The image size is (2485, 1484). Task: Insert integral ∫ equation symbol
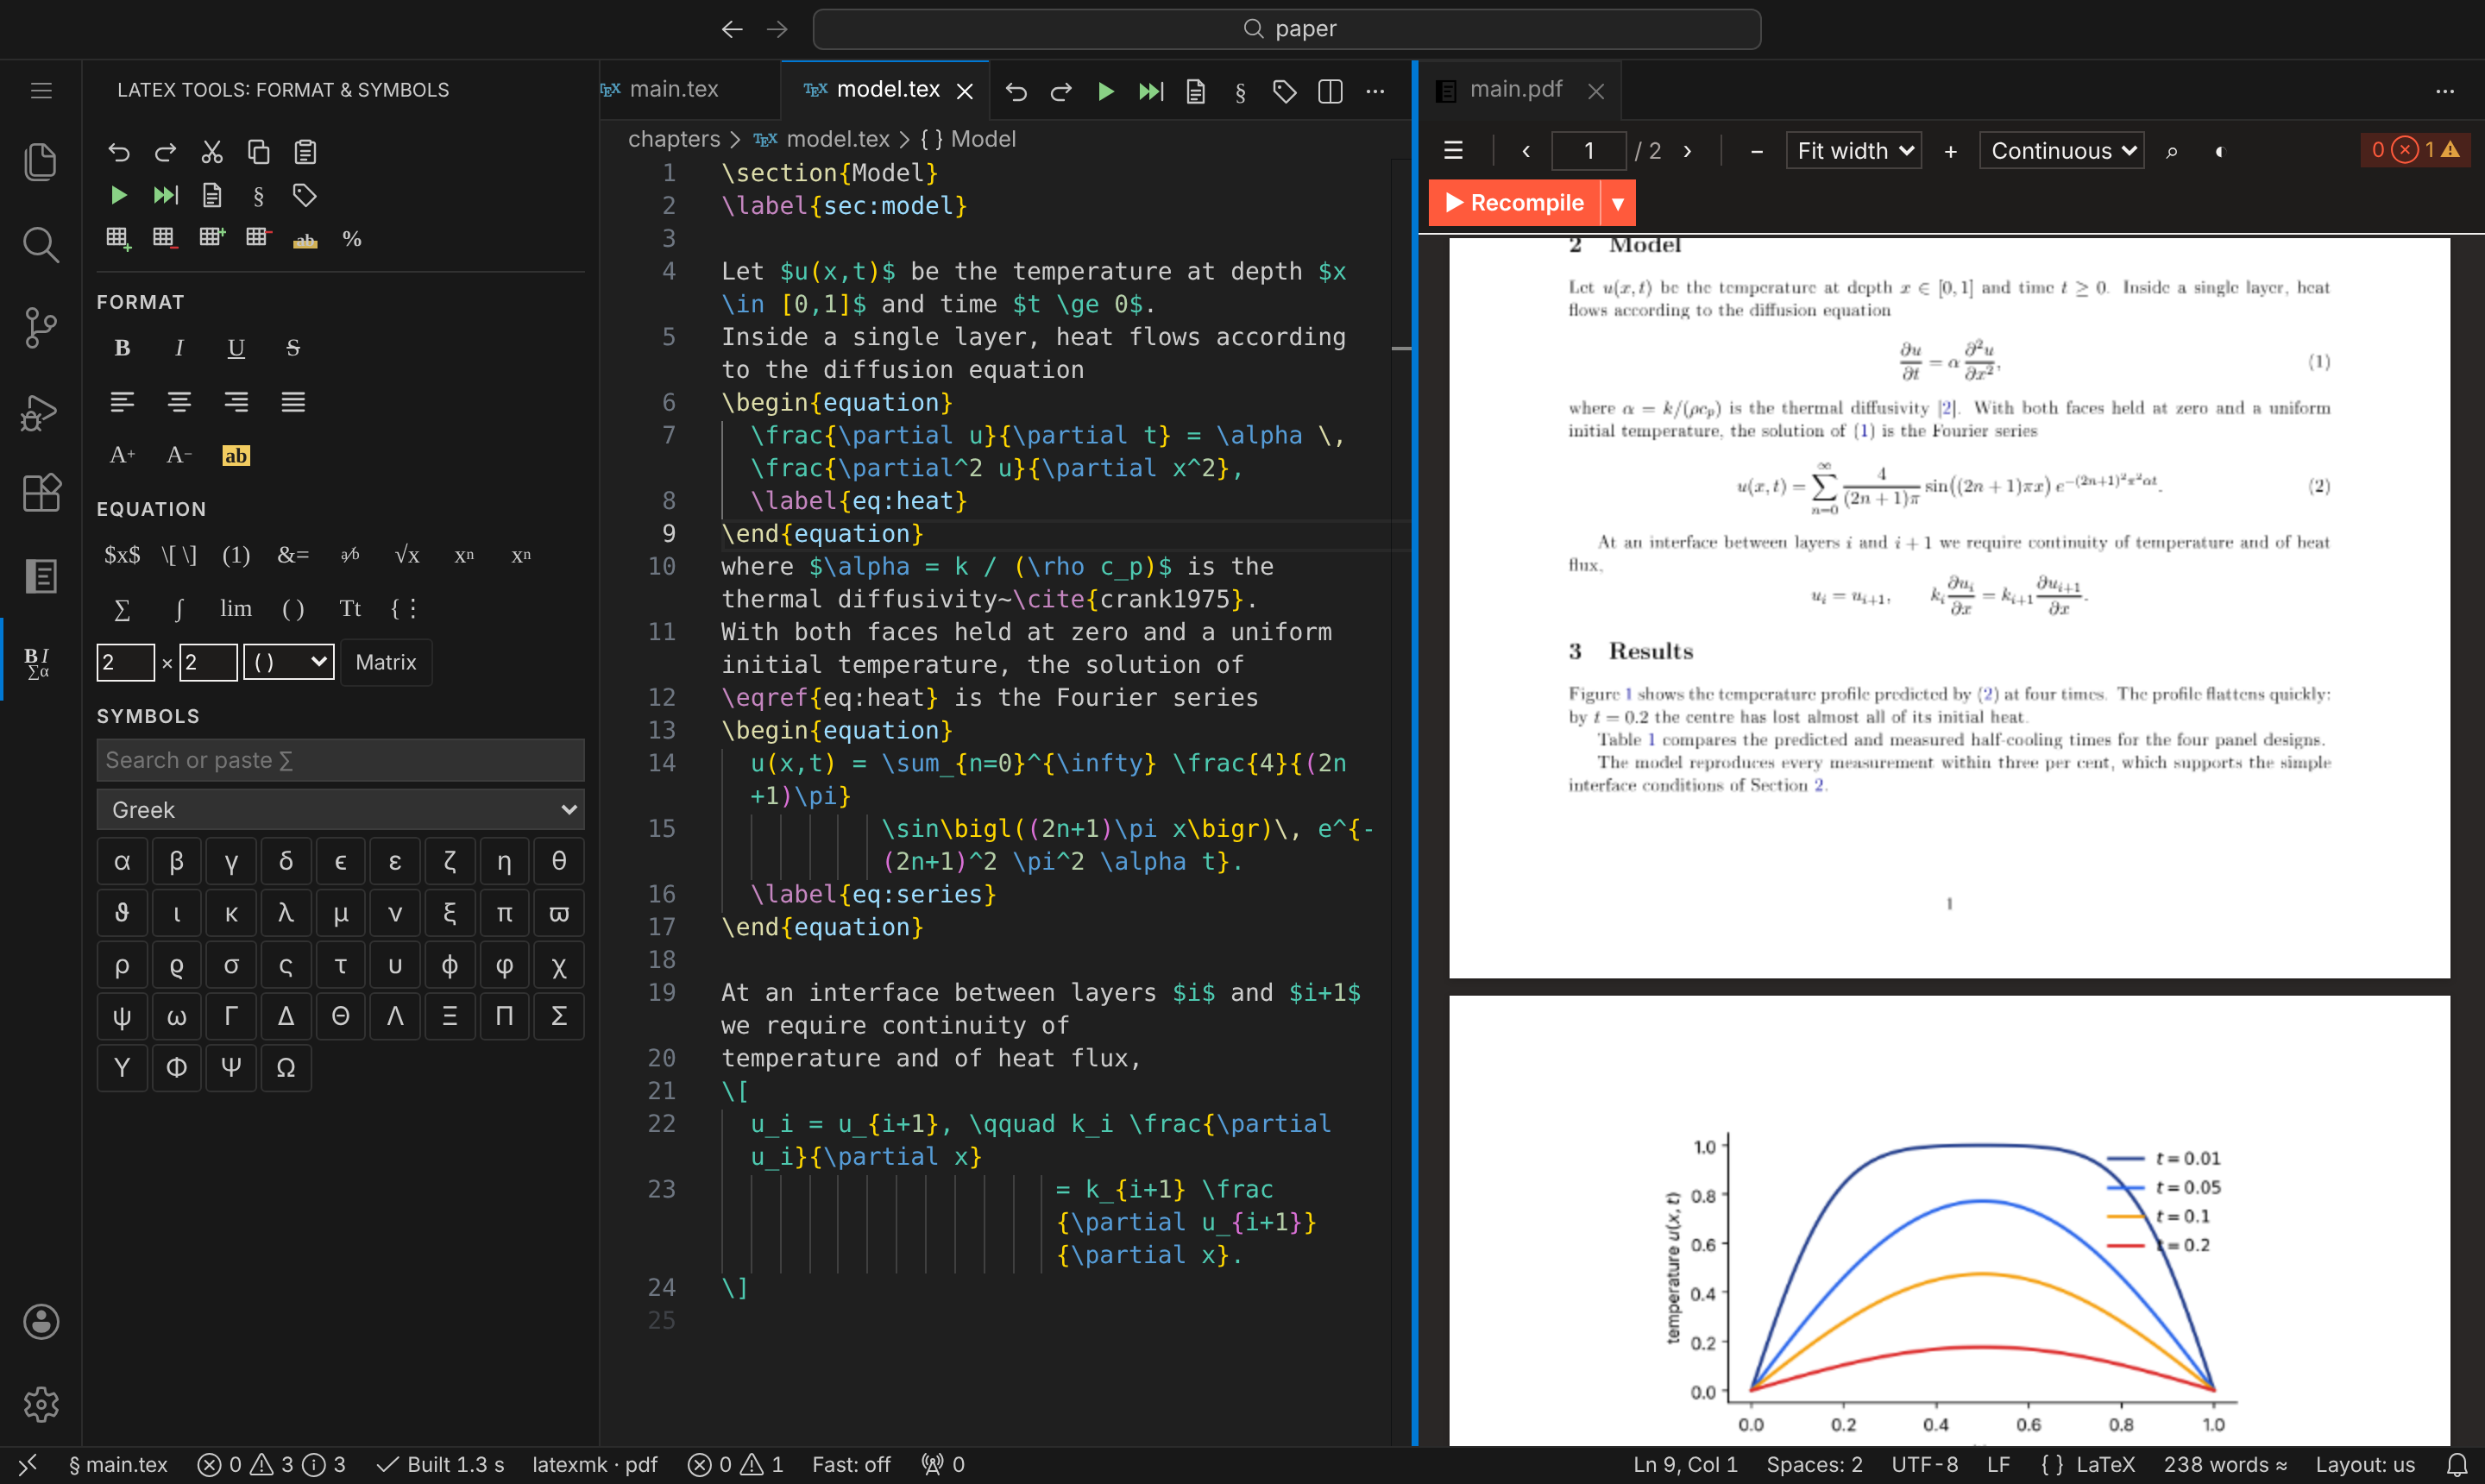click(x=179, y=608)
